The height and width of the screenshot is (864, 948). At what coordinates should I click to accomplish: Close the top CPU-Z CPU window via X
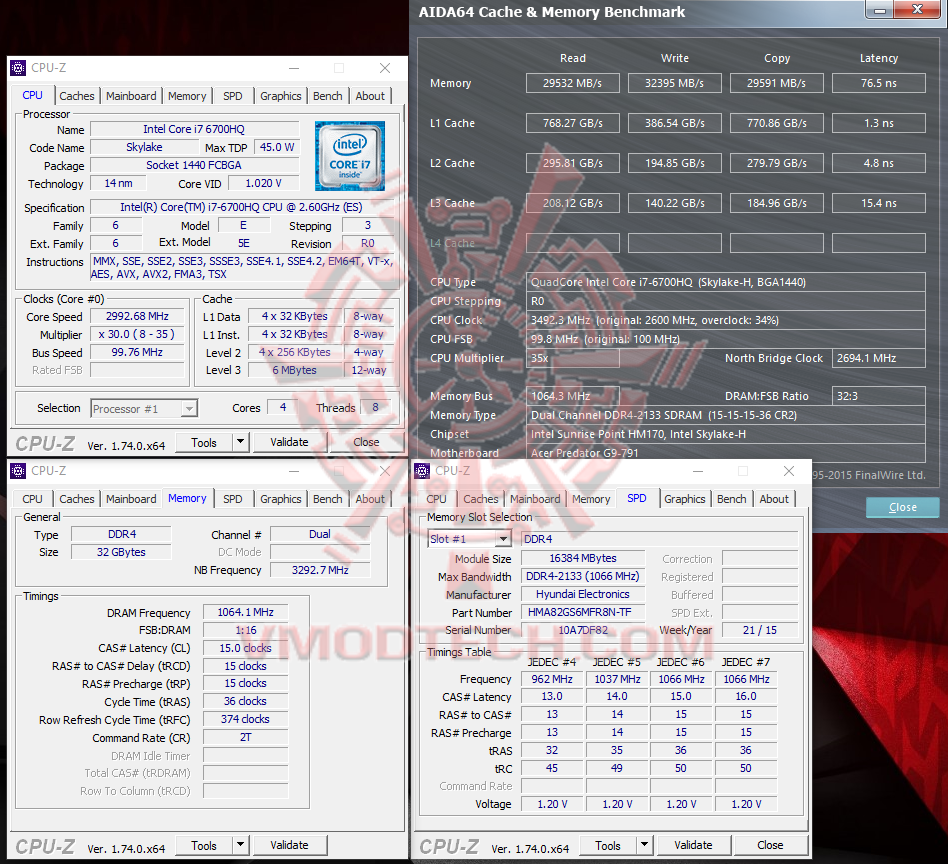385,68
